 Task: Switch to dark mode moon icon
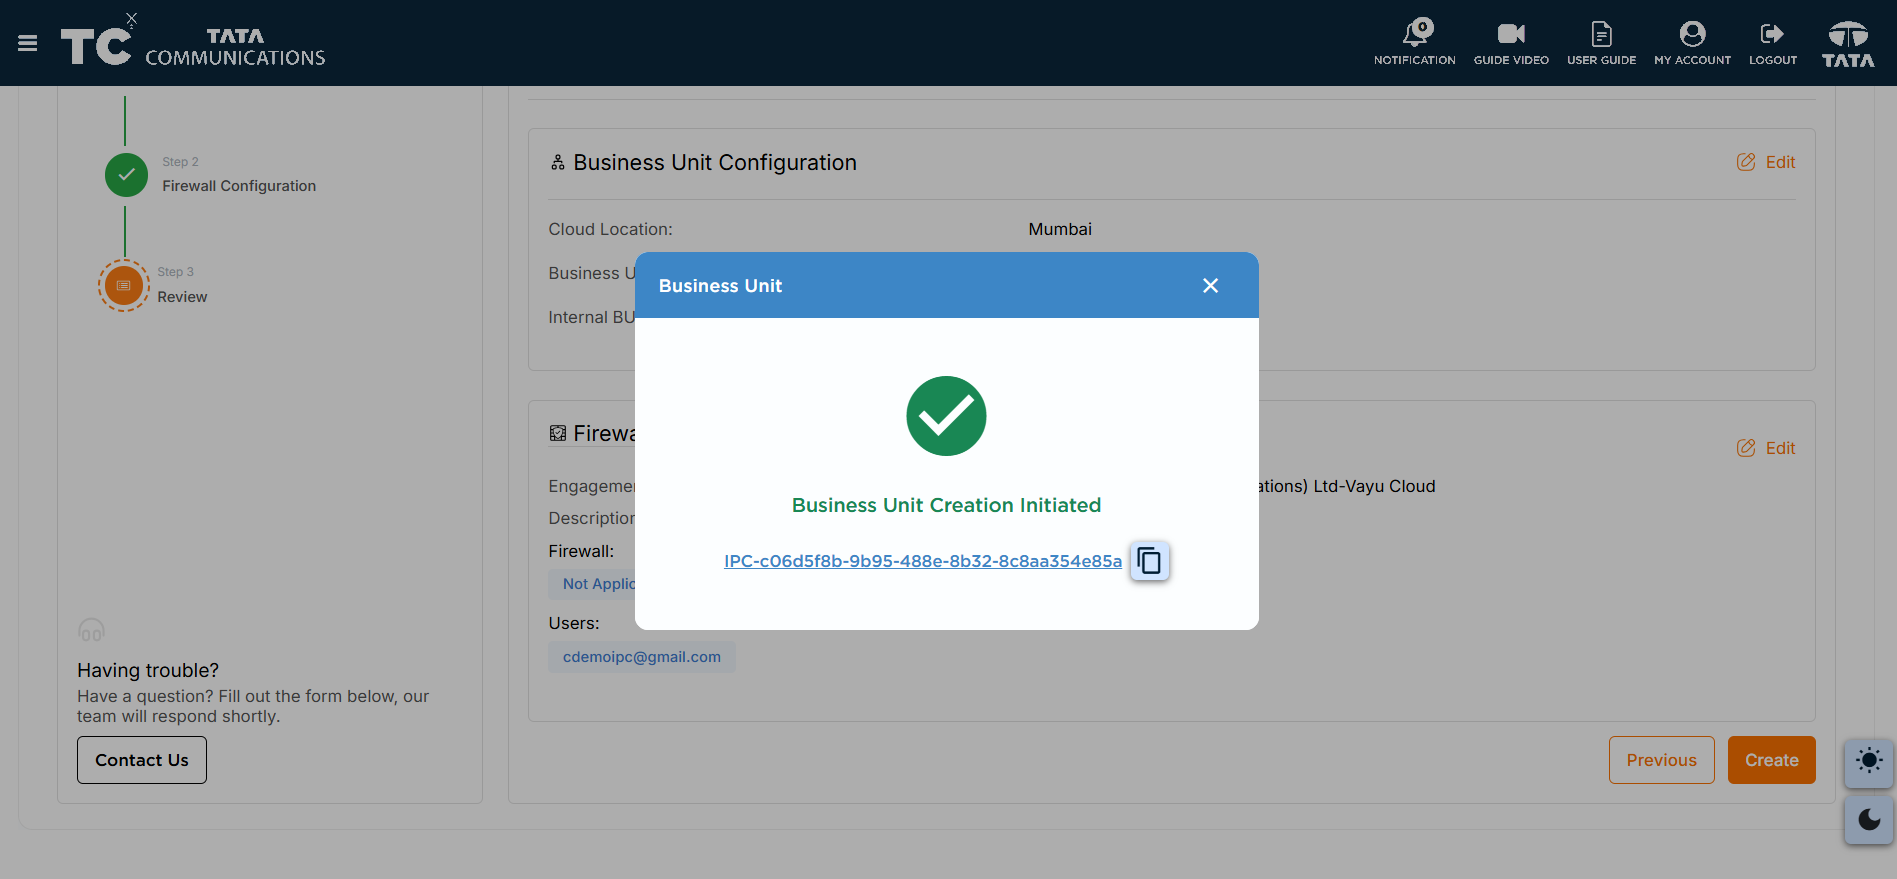tap(1869, 821)
